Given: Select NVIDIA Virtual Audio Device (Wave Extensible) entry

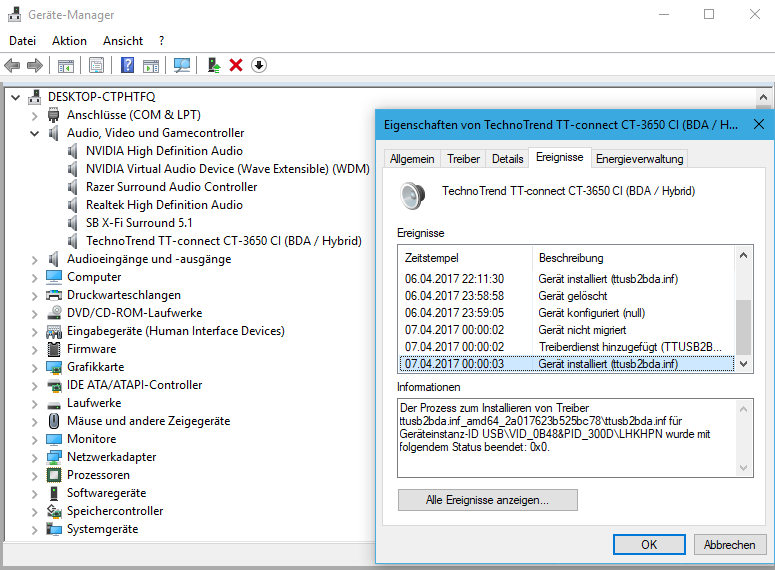Looking at the screenshot, I should click(x=228, y=169).
